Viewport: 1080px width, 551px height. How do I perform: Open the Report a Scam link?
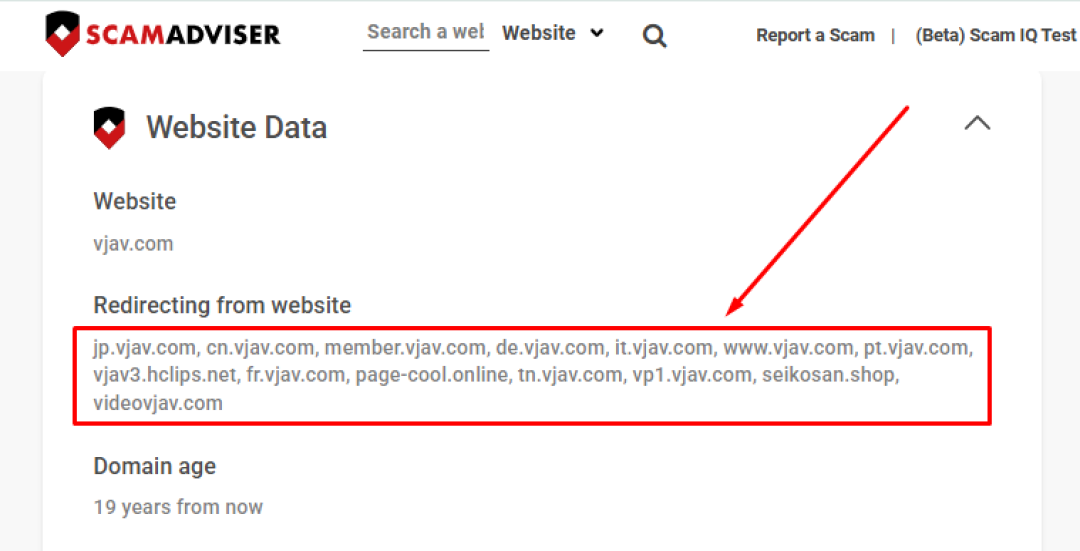(816, 35)
